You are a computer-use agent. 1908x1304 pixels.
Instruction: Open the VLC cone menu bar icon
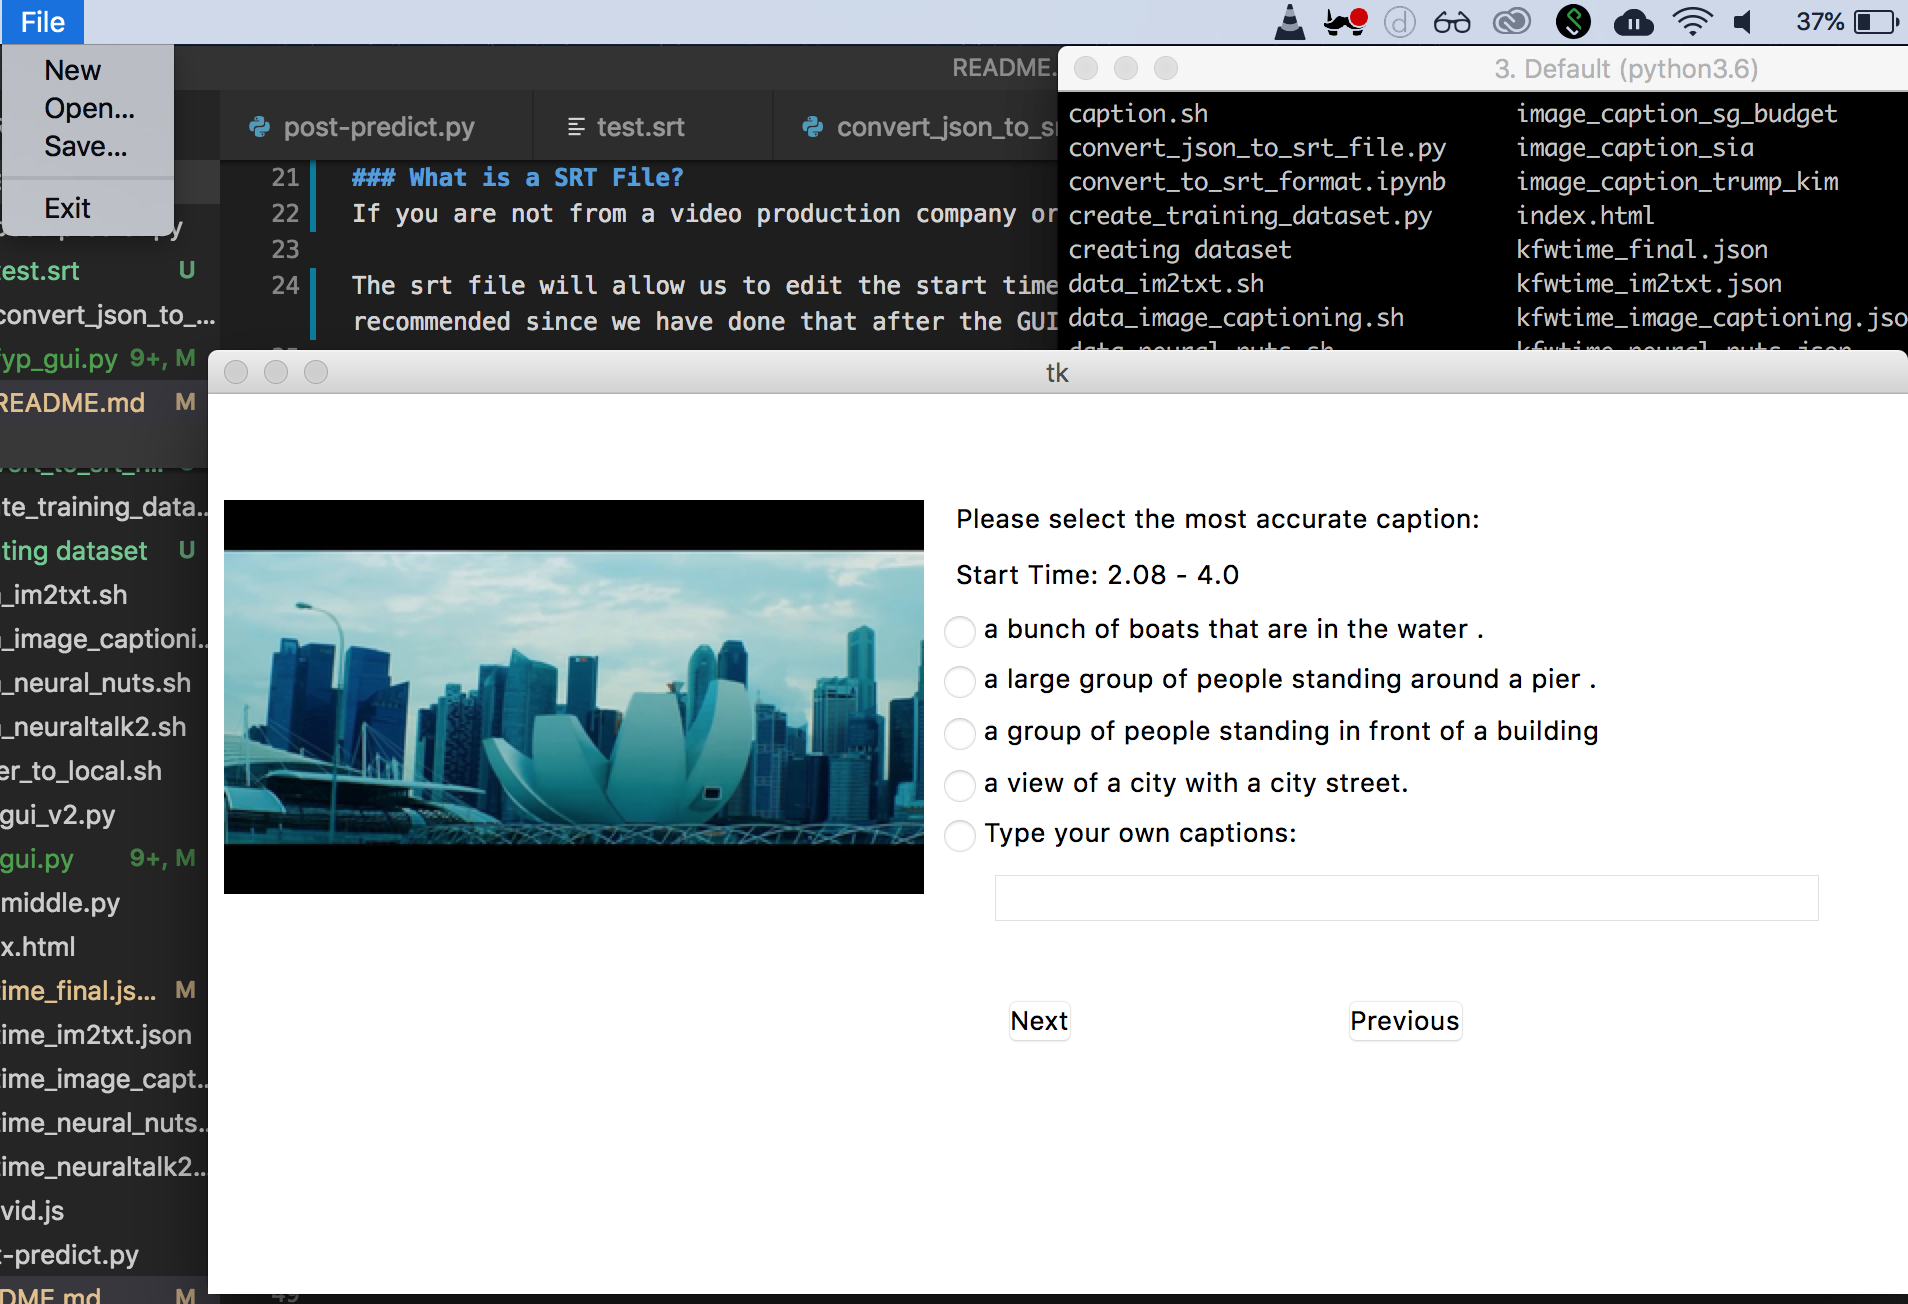[x=1290, y=22]
